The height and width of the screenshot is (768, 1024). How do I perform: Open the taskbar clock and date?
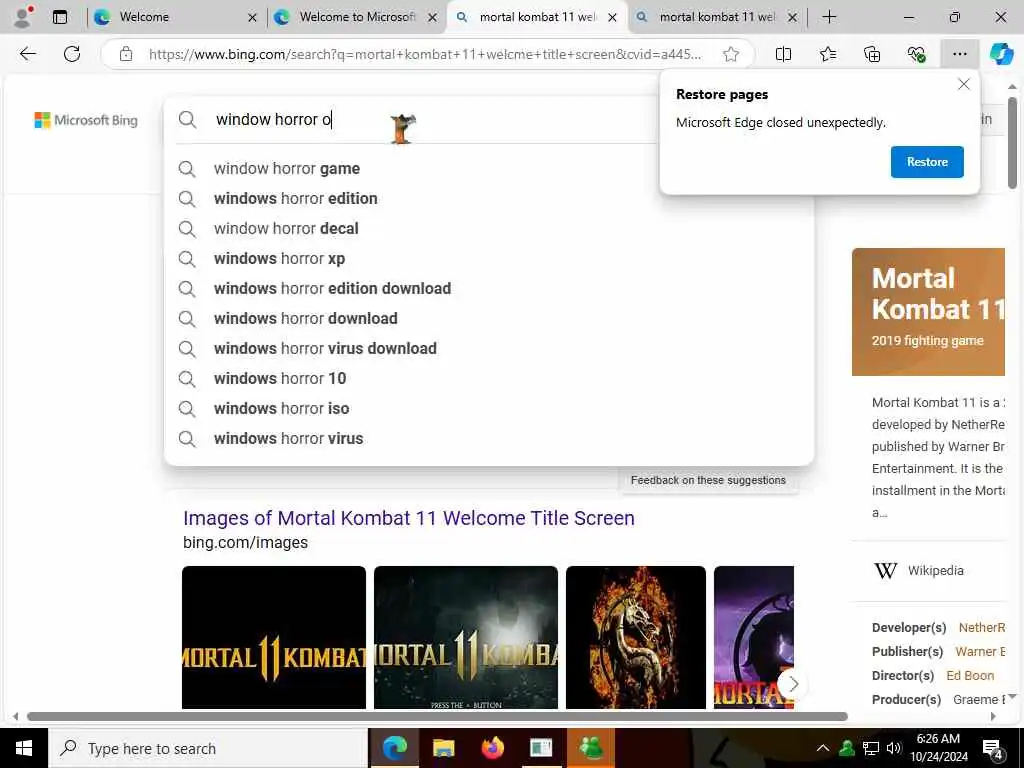tap(938, 748)
